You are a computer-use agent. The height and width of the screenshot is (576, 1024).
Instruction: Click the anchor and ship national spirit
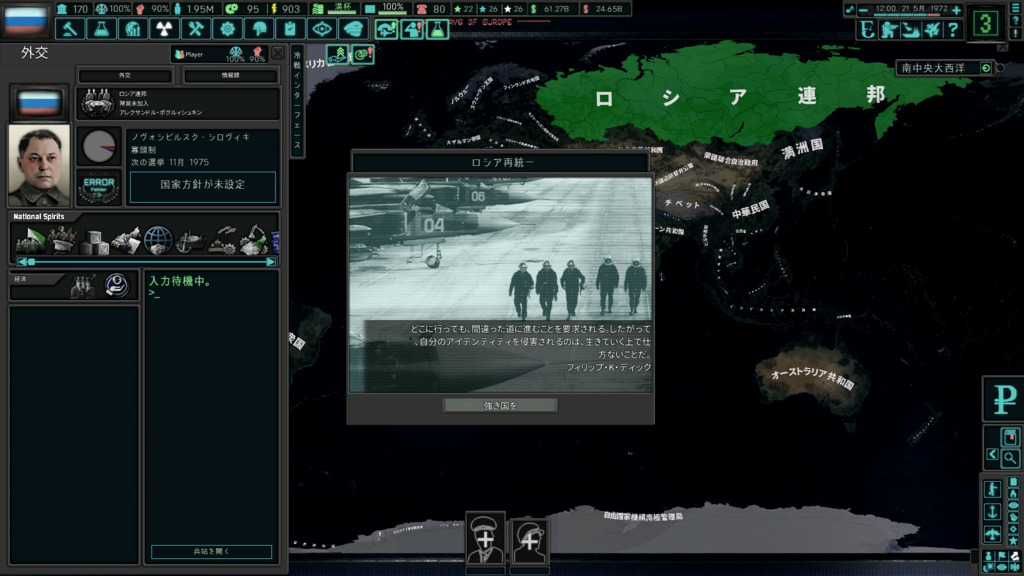190,240
